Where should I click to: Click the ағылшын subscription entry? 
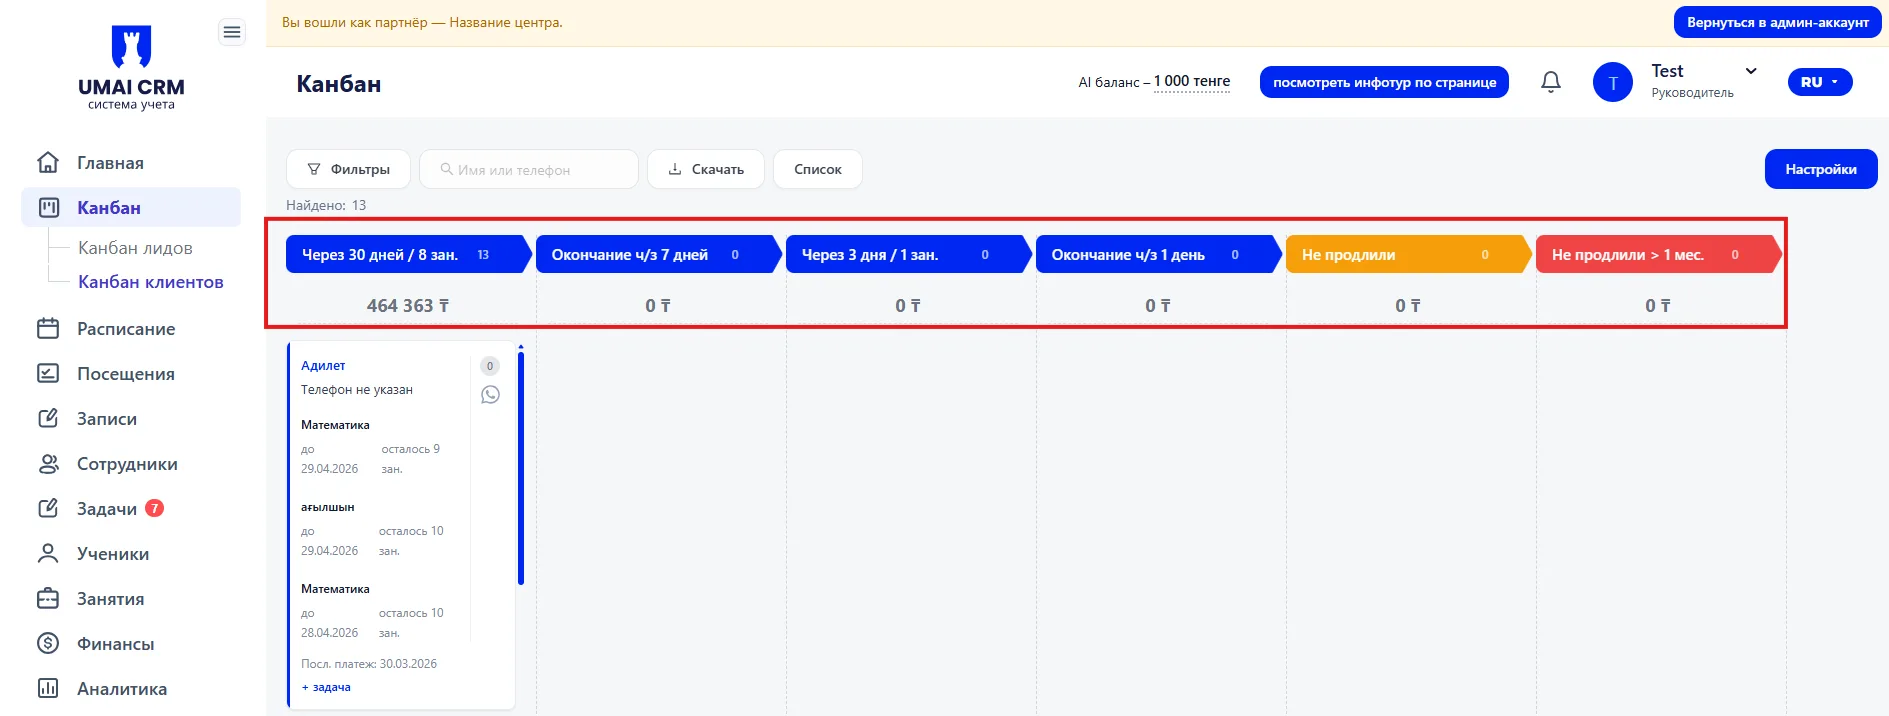click(x=328, y=507)
